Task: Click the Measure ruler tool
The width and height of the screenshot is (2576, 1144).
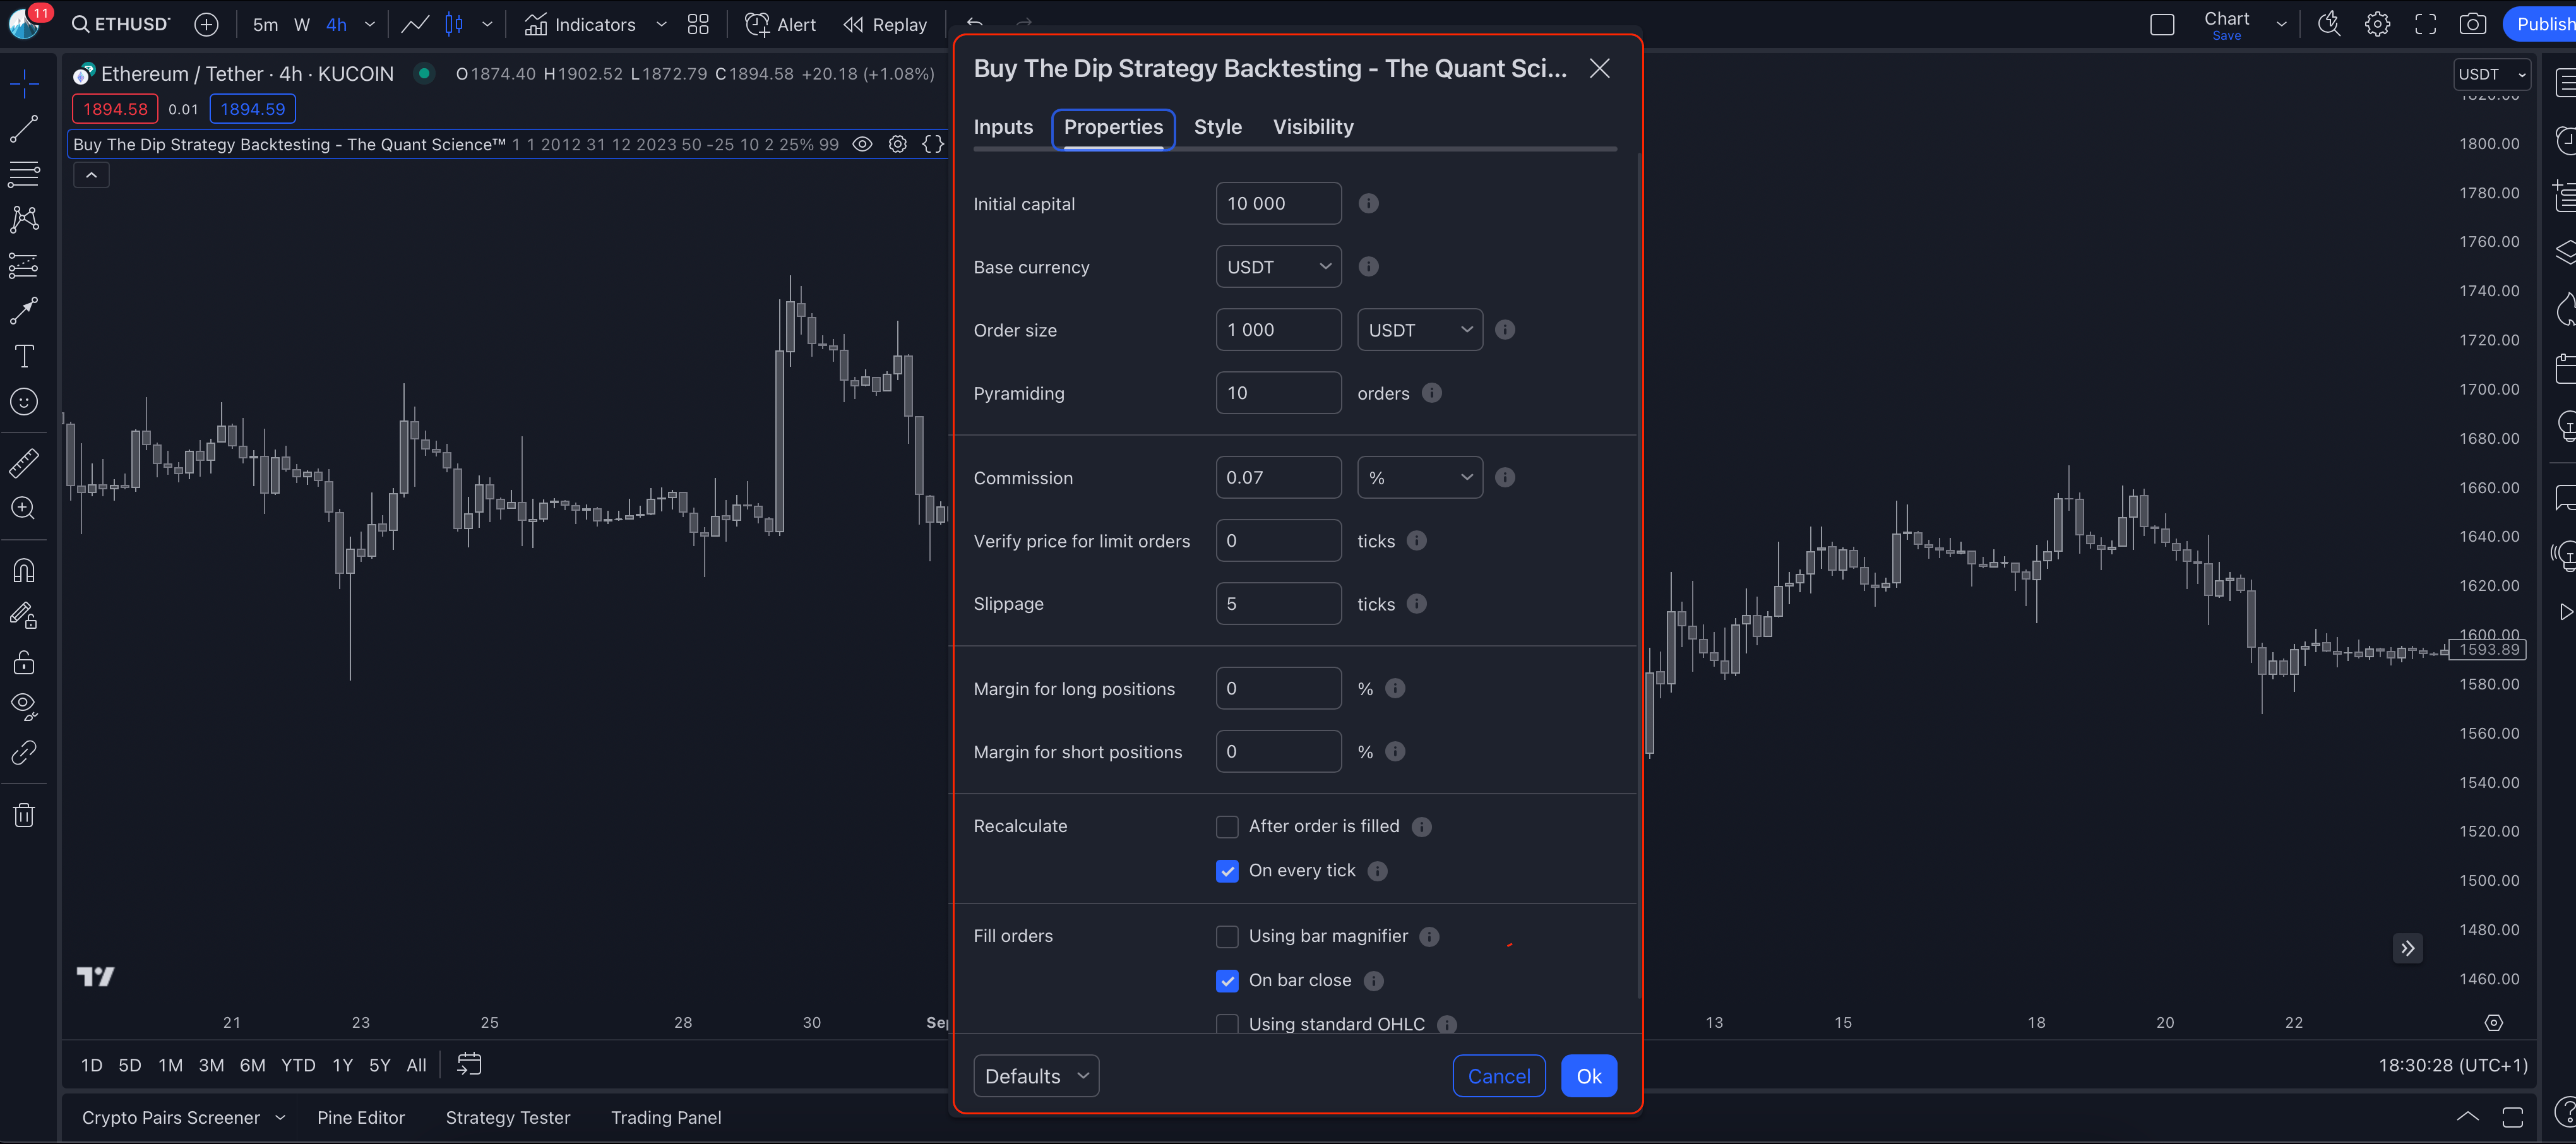Action: (24, 462)
